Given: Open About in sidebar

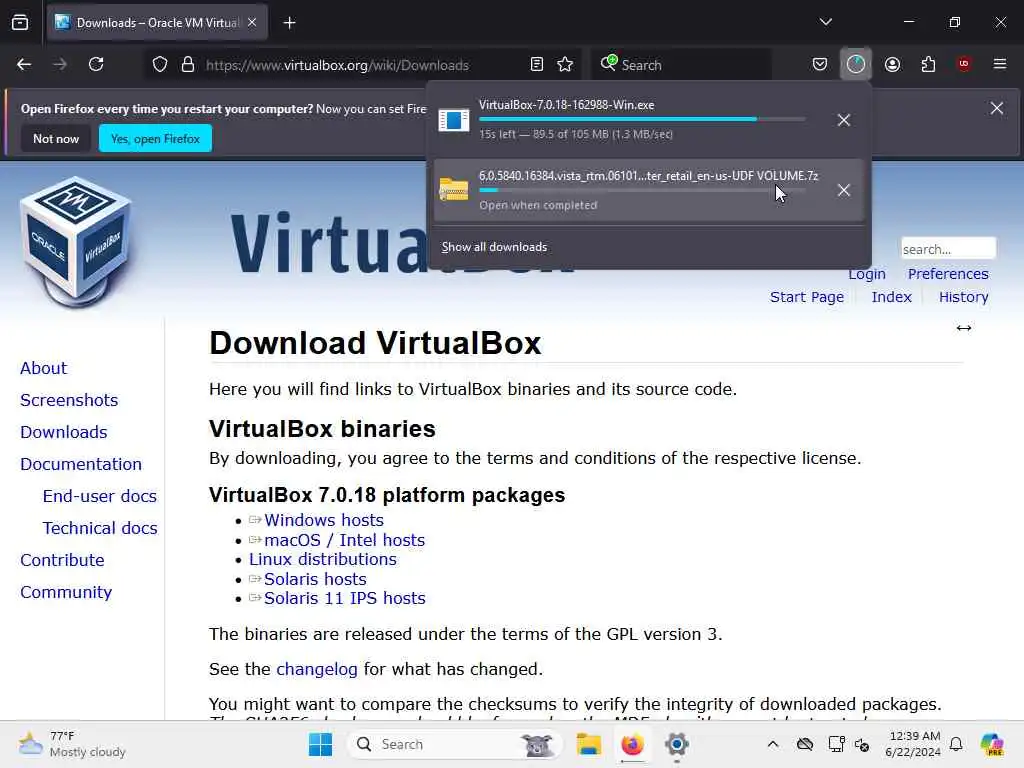Looking at the screenshot, I should pyautogui.click(x=43, y=368).
